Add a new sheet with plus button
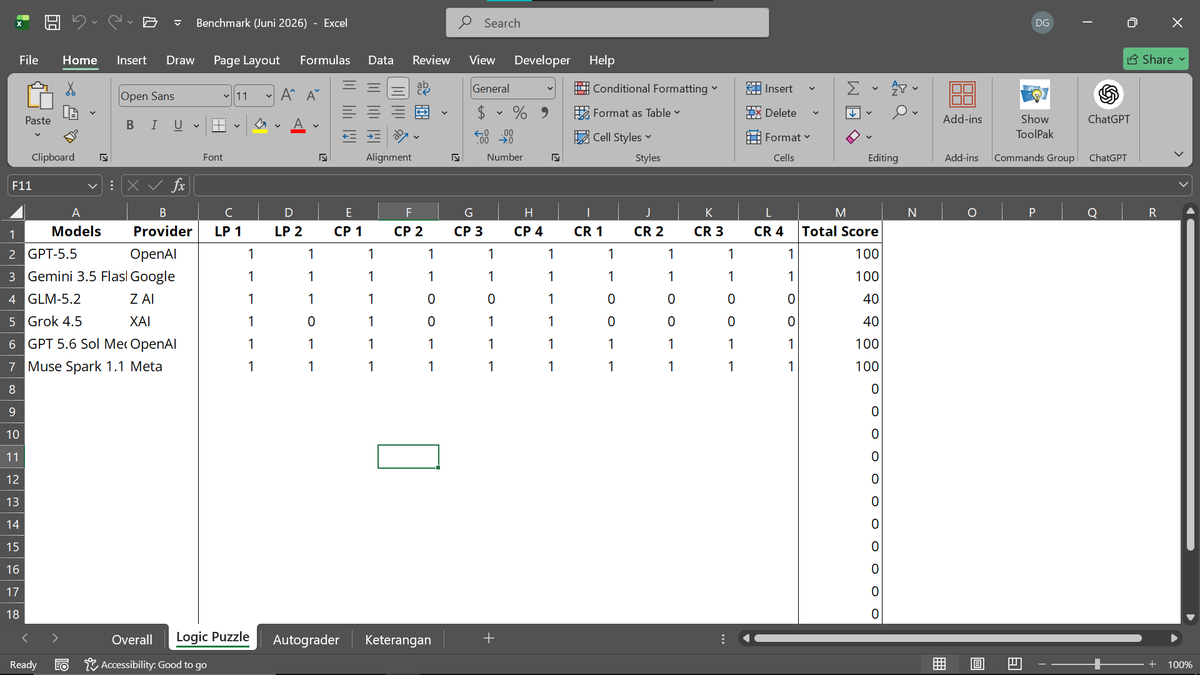The width and height of the screenshot is (1200, 675). tap(488, 638)
